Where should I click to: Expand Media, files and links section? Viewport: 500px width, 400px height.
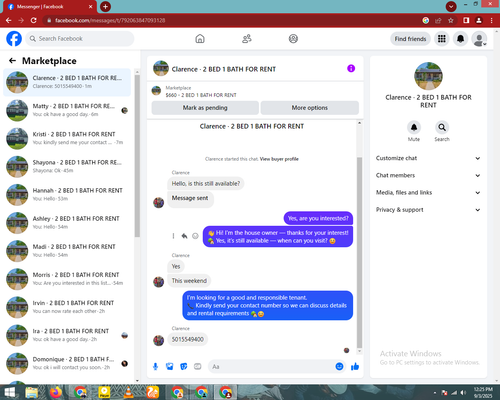click(x=428, y=193)
